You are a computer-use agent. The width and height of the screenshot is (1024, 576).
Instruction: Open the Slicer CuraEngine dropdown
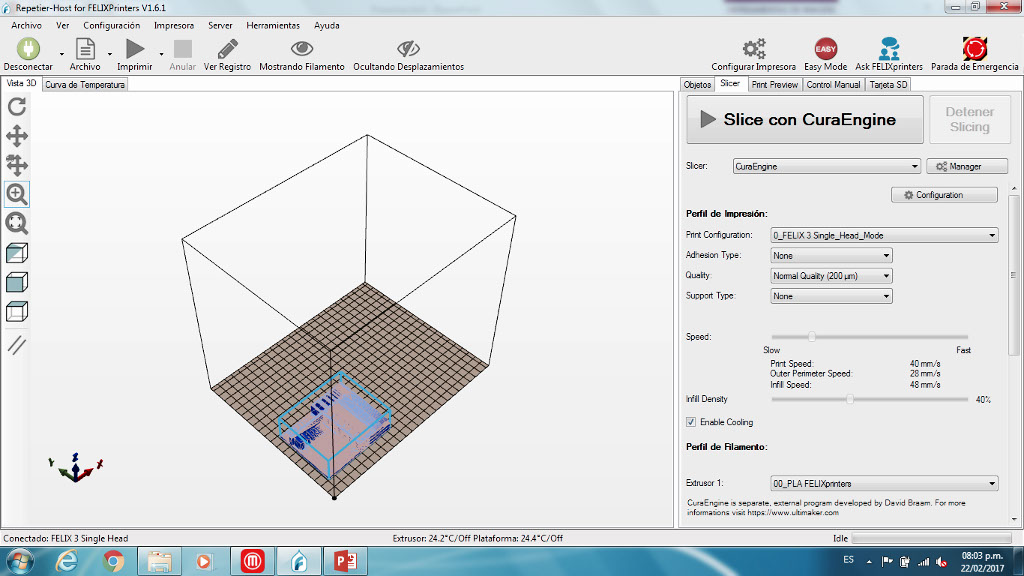click(x=826, y=167)
